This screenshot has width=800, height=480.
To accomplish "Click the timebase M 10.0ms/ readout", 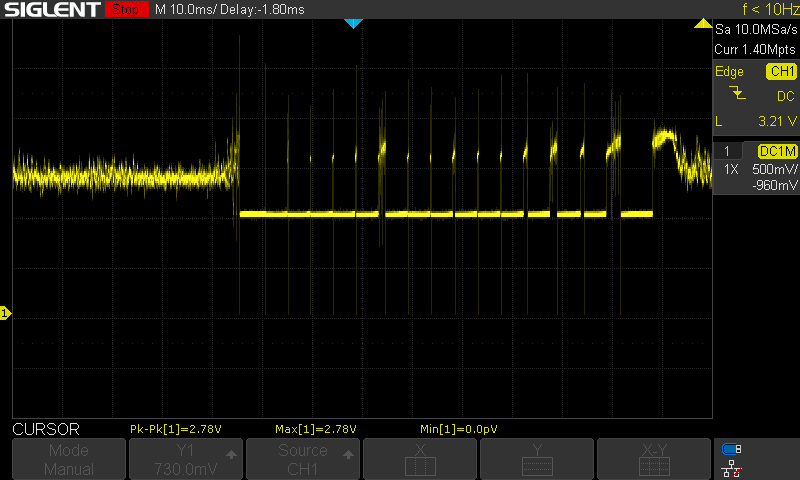I will 185,9.
